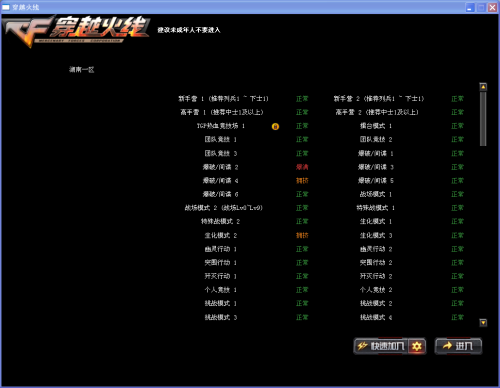Click the 进入 enter button

(x=458, y=346)
